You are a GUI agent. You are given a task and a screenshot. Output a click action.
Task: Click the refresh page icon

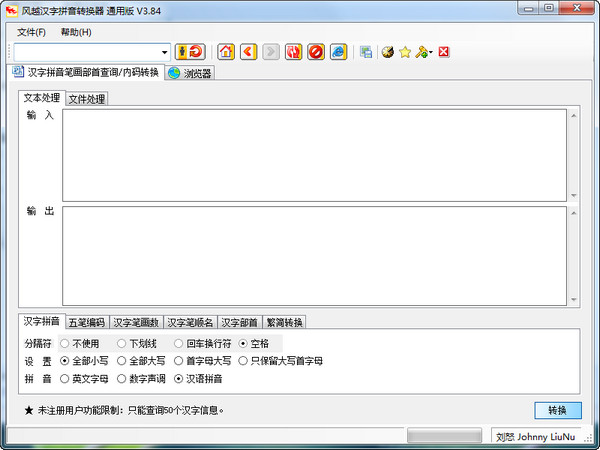293,52
